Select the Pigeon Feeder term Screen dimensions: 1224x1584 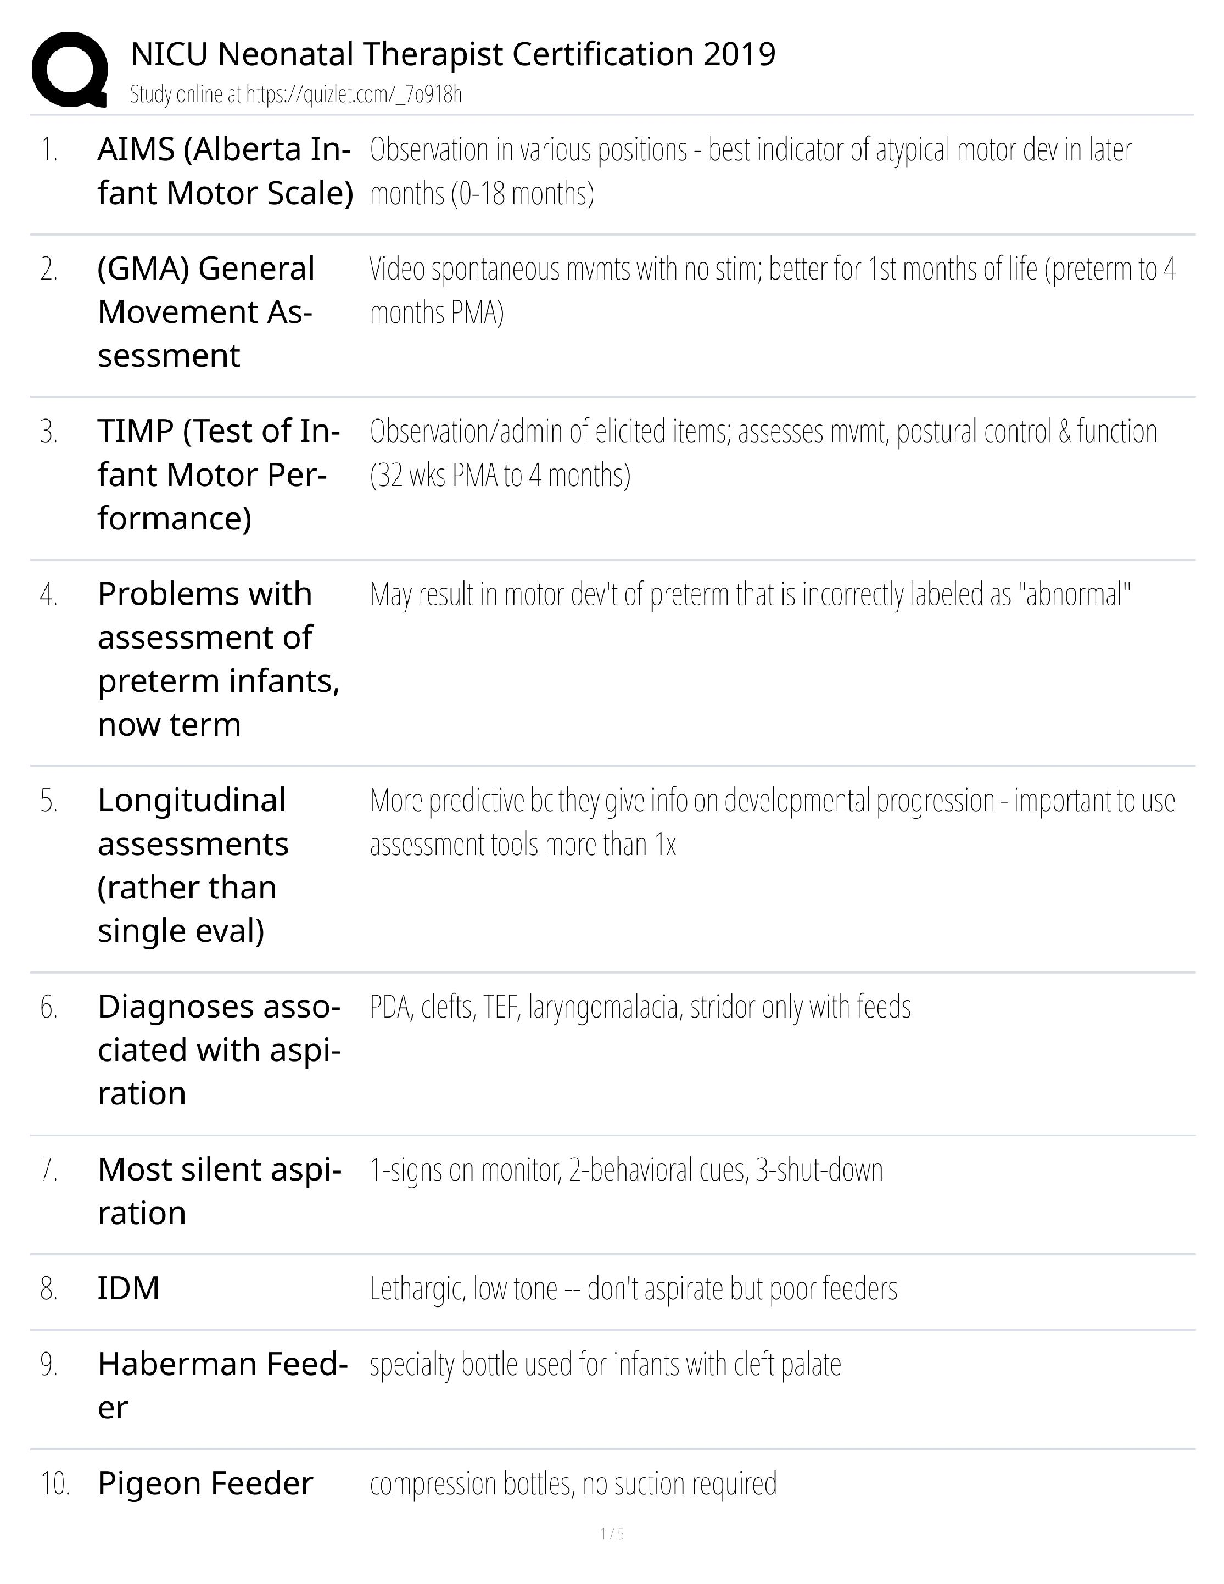(205, 1483)
